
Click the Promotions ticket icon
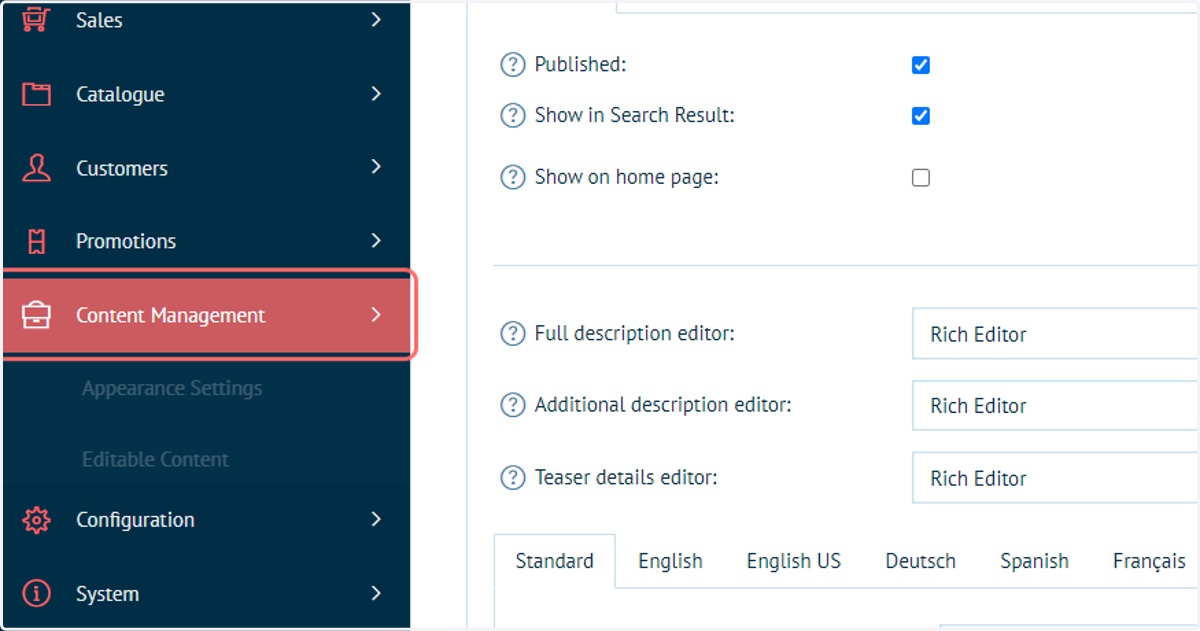[36, 241]
